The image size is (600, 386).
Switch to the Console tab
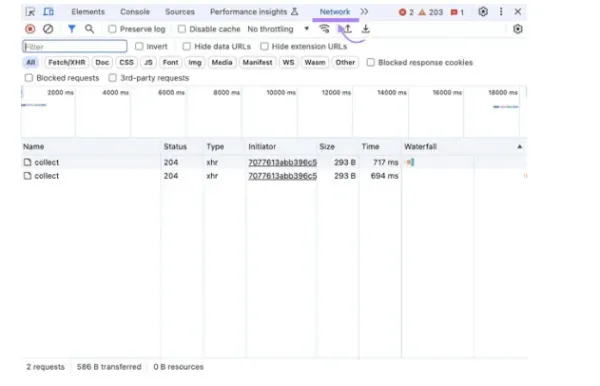(x=135, y=12)
